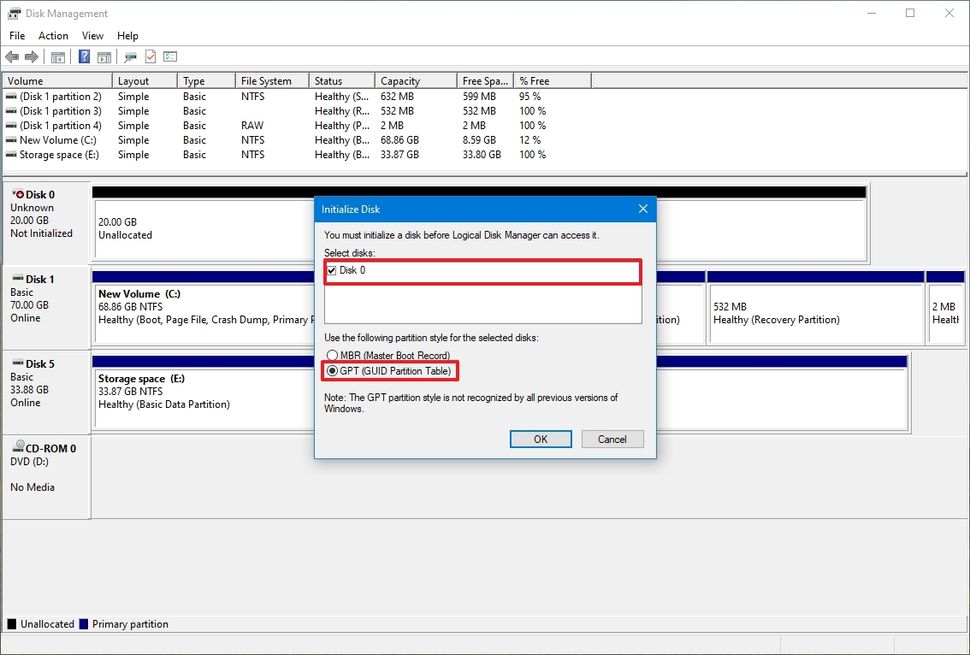Open the View menu
This screenshot has width=970, height=655.
point(92,35)
